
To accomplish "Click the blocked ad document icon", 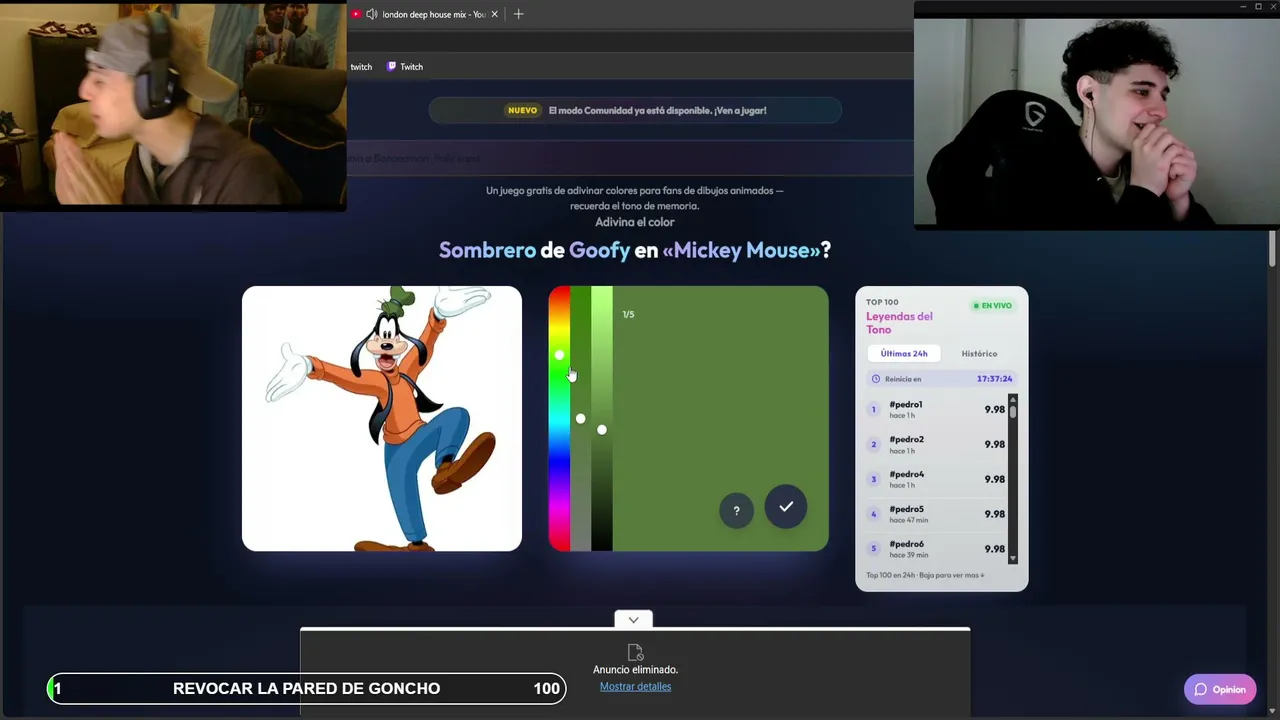I will [635, 653].
